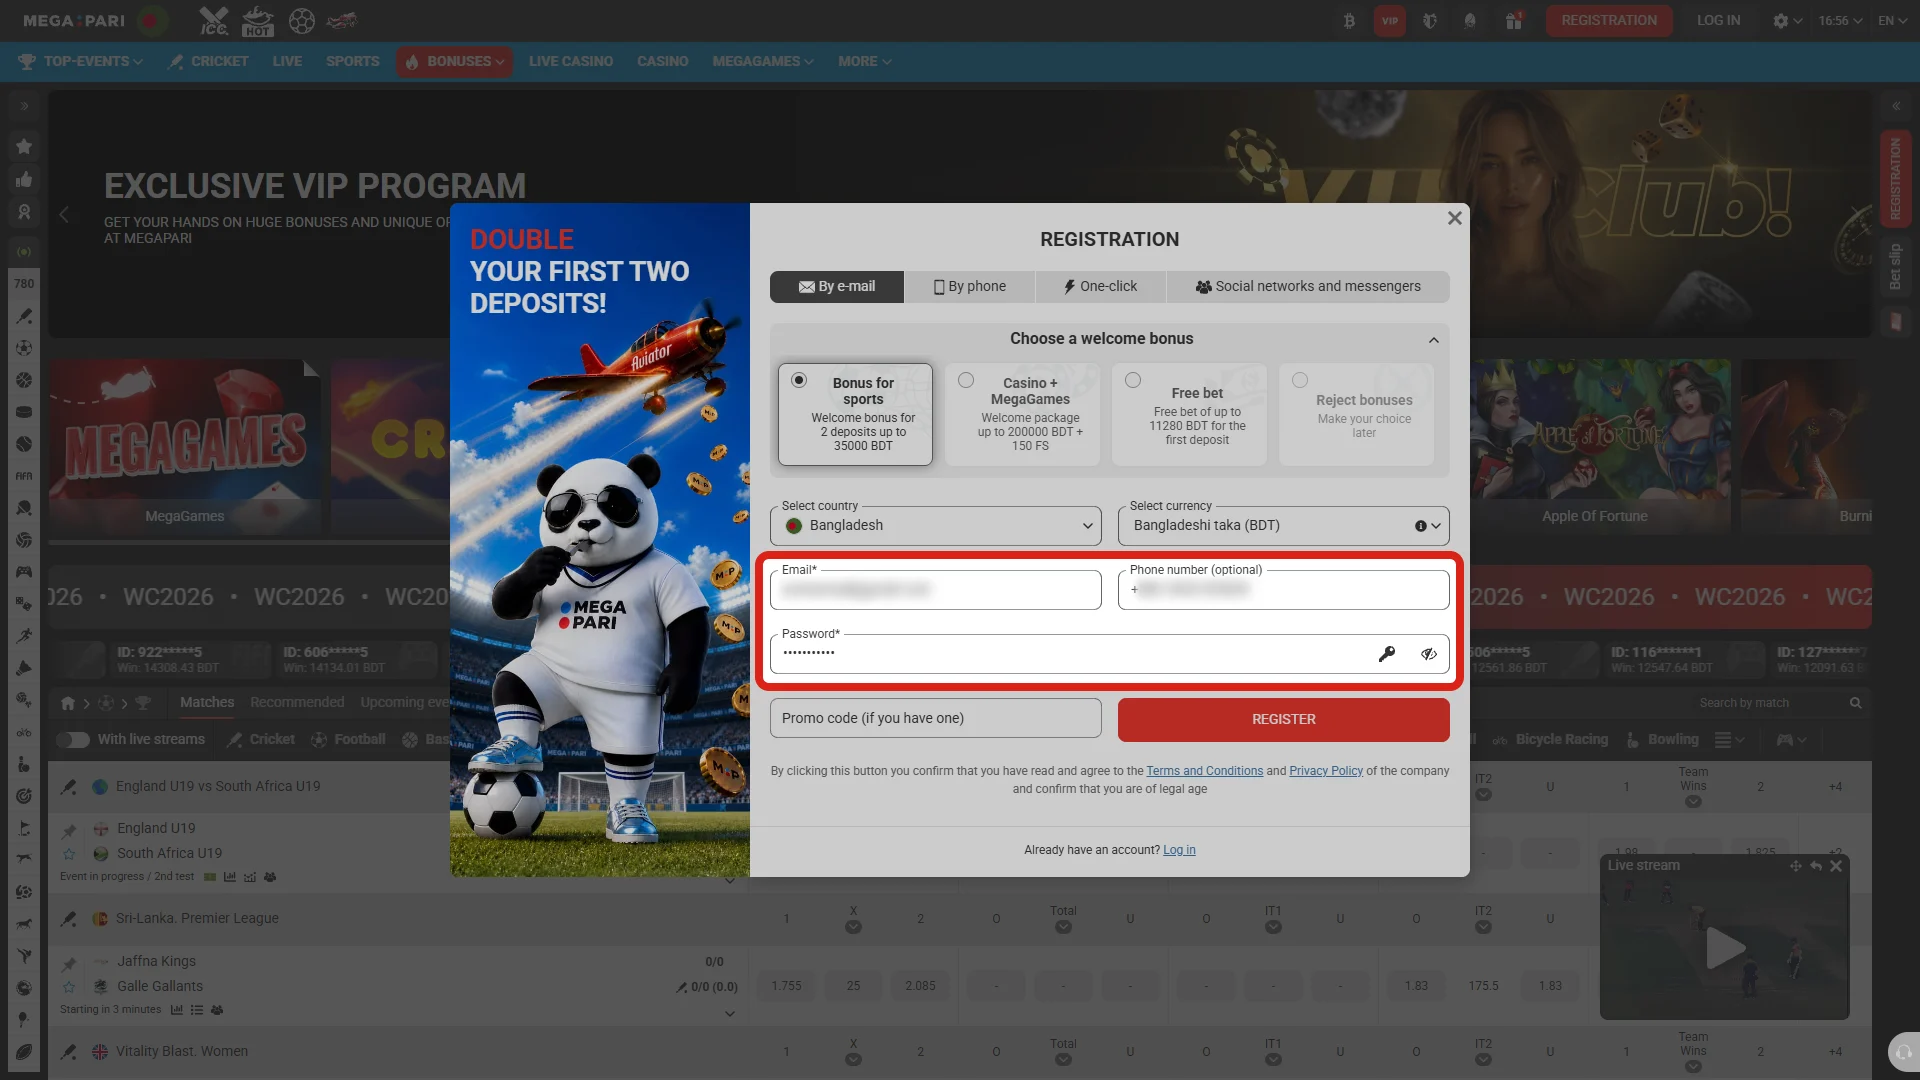Image resolution: width=1920 pixels, height=1080 pixels.
Task: Open CRICKET in navigation bar
Action: (209, 61)
